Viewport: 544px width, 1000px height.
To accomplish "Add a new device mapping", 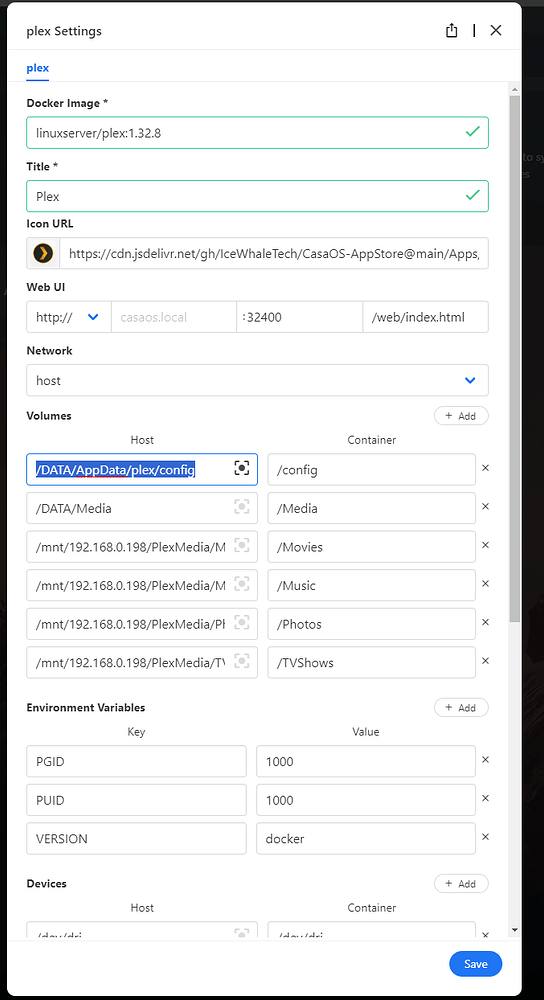I will pos(461,884).
